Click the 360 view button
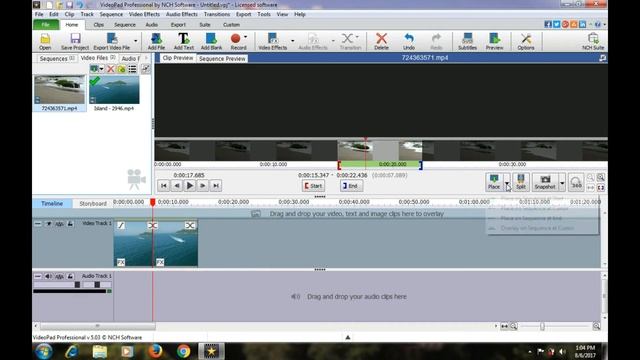 [576, 182]
